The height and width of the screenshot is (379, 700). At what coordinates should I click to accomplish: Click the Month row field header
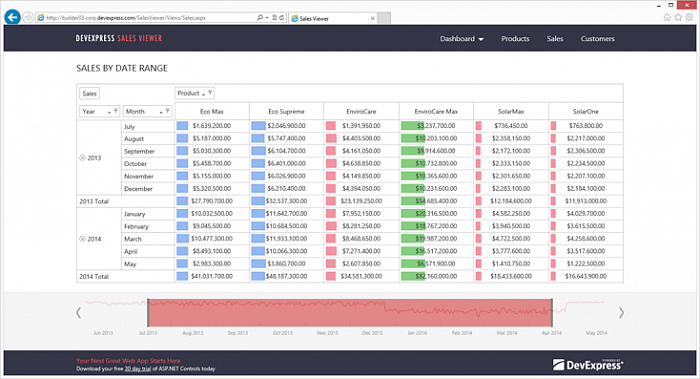point(147,111)
